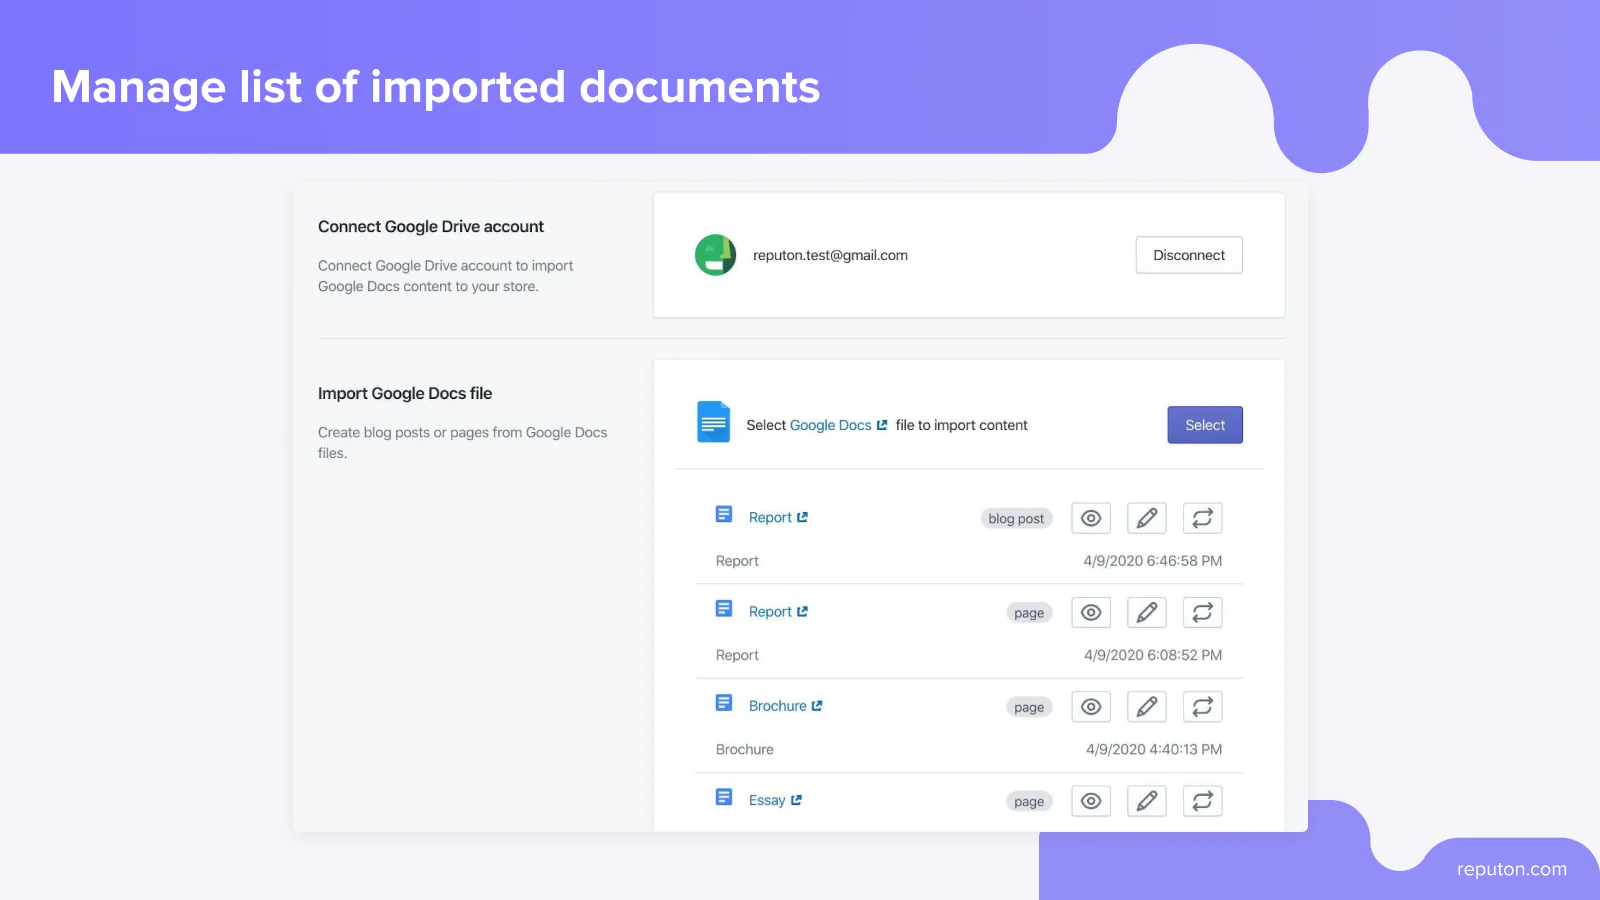Click the page badge in Report row
The image size is (1600, 900).
click(x=1029, y=613)
